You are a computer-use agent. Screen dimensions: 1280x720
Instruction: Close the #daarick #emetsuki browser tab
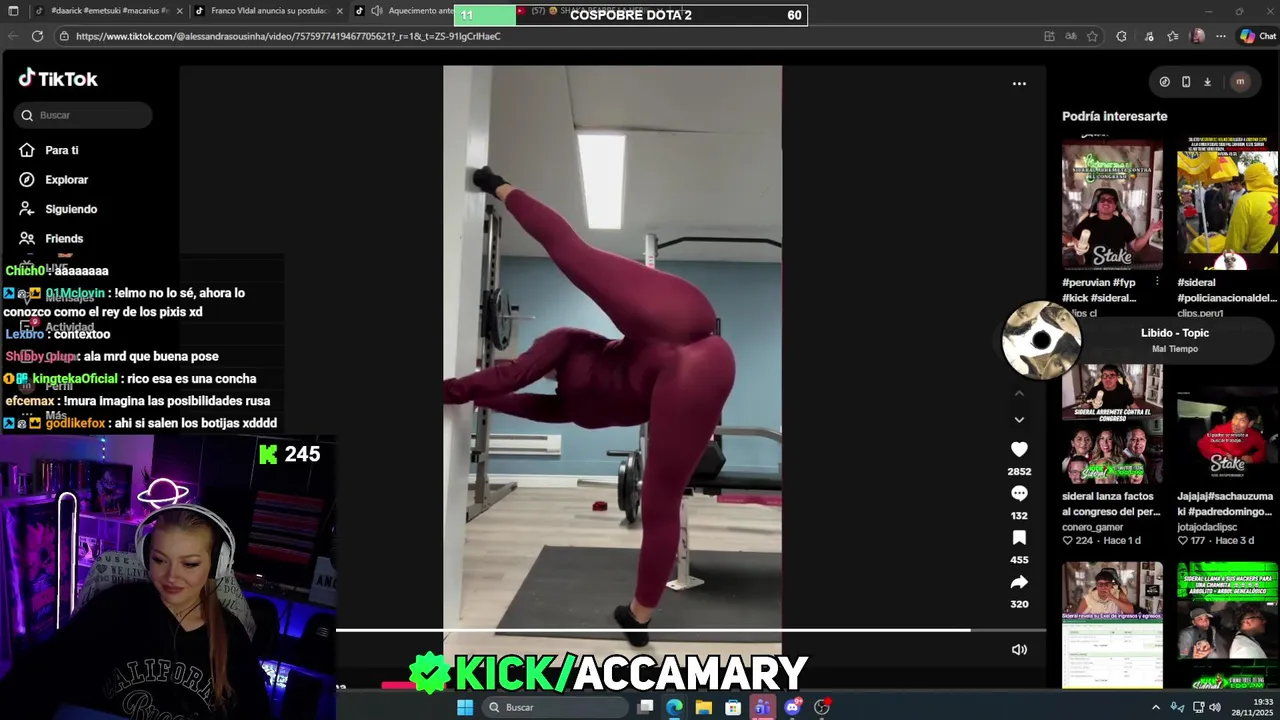click(180, 11)
